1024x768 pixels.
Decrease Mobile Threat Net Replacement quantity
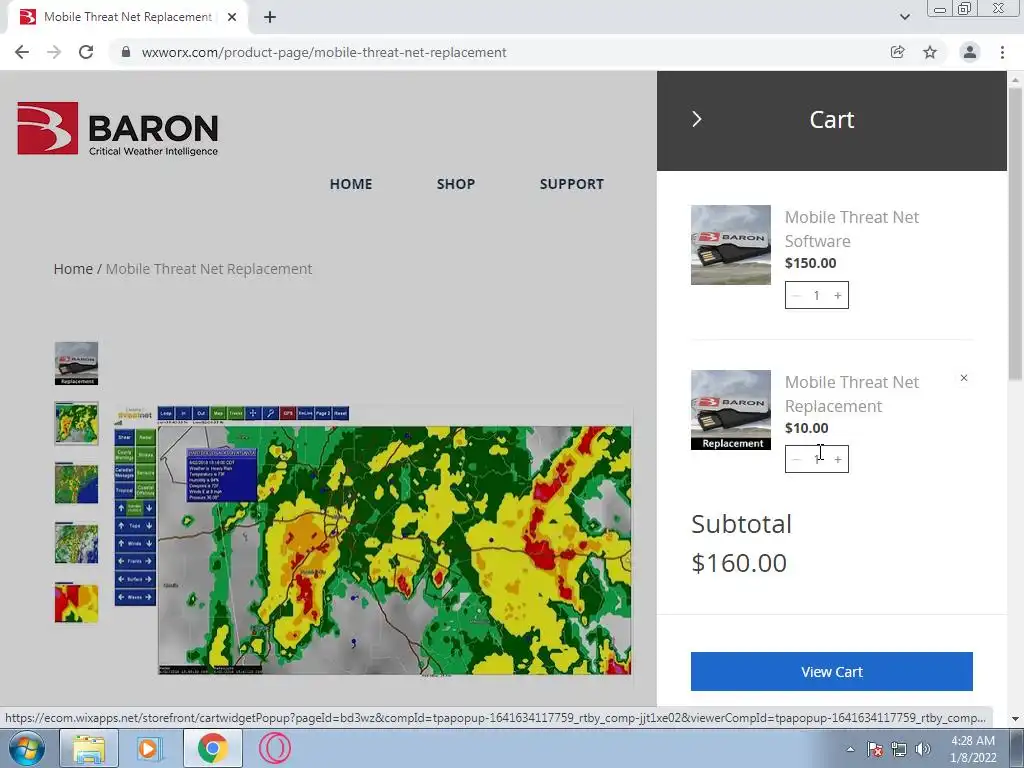pos(796,460)
